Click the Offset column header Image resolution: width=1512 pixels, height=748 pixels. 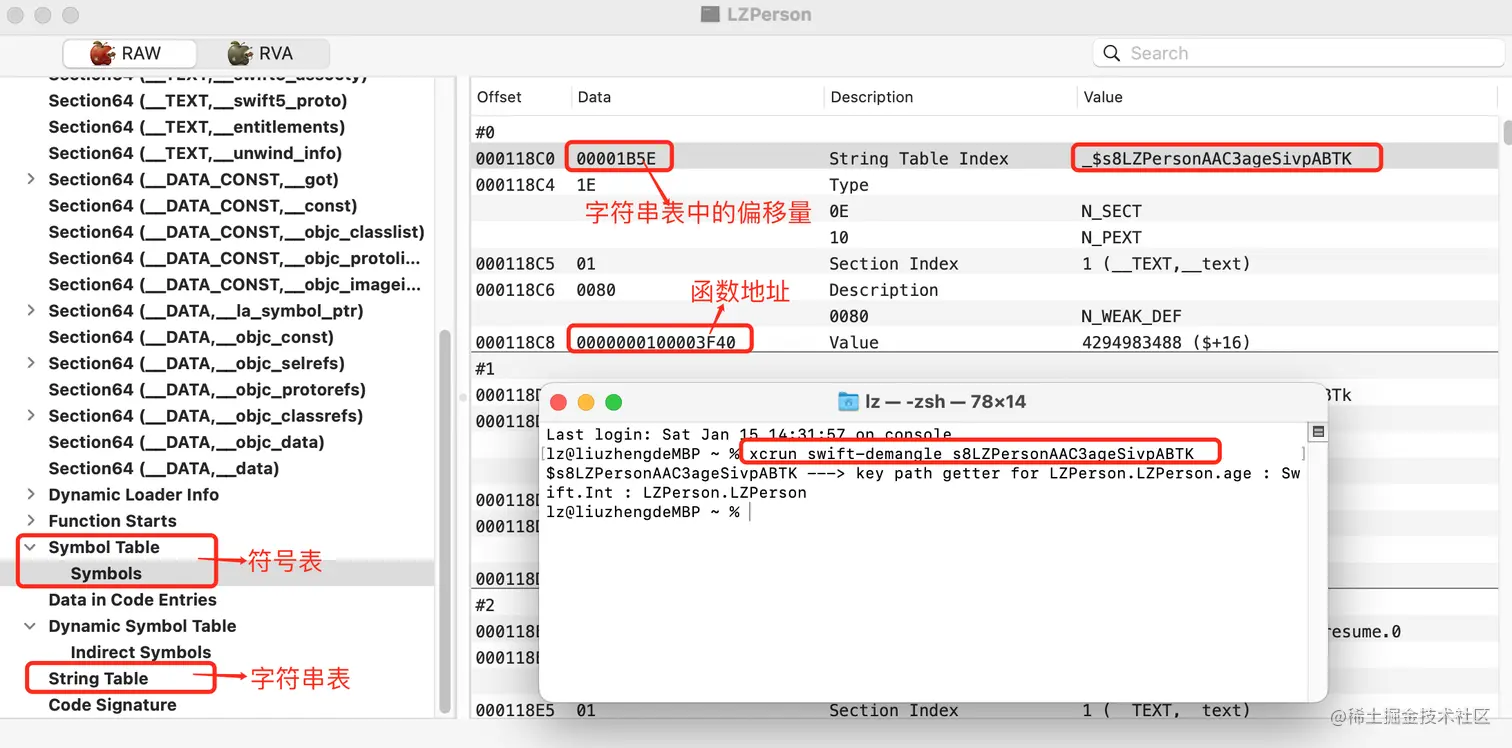(499, 97)
